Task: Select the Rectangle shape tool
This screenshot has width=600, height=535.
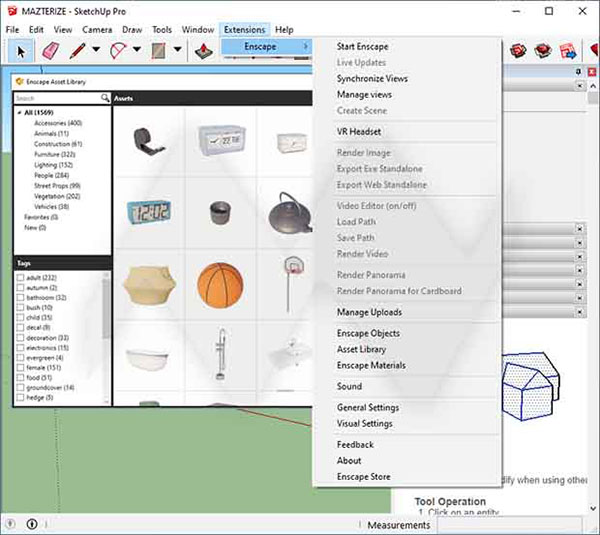Action: [158, 51]
